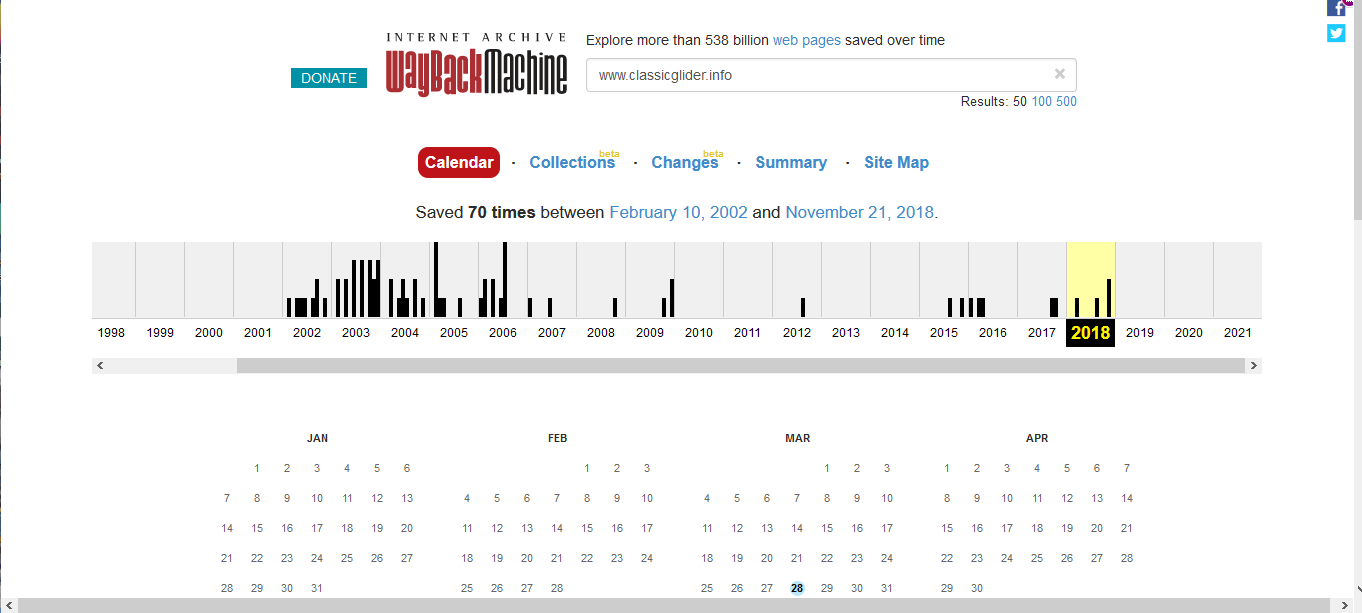
Task: Select year 2002 in the timeline
Action: point(307,333)
